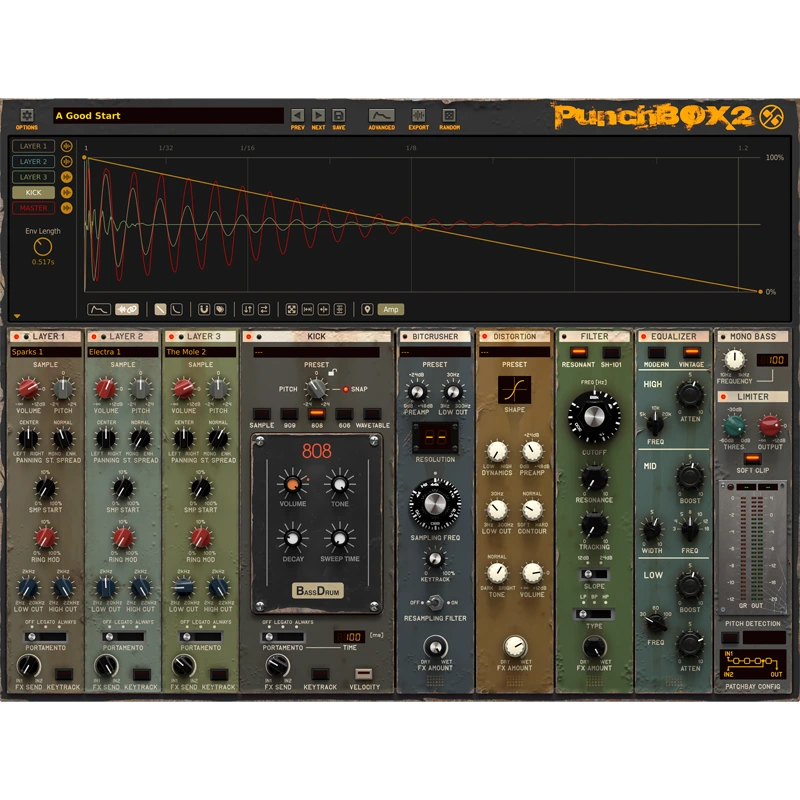Open the Bitcrusher preset selector field

435,352
